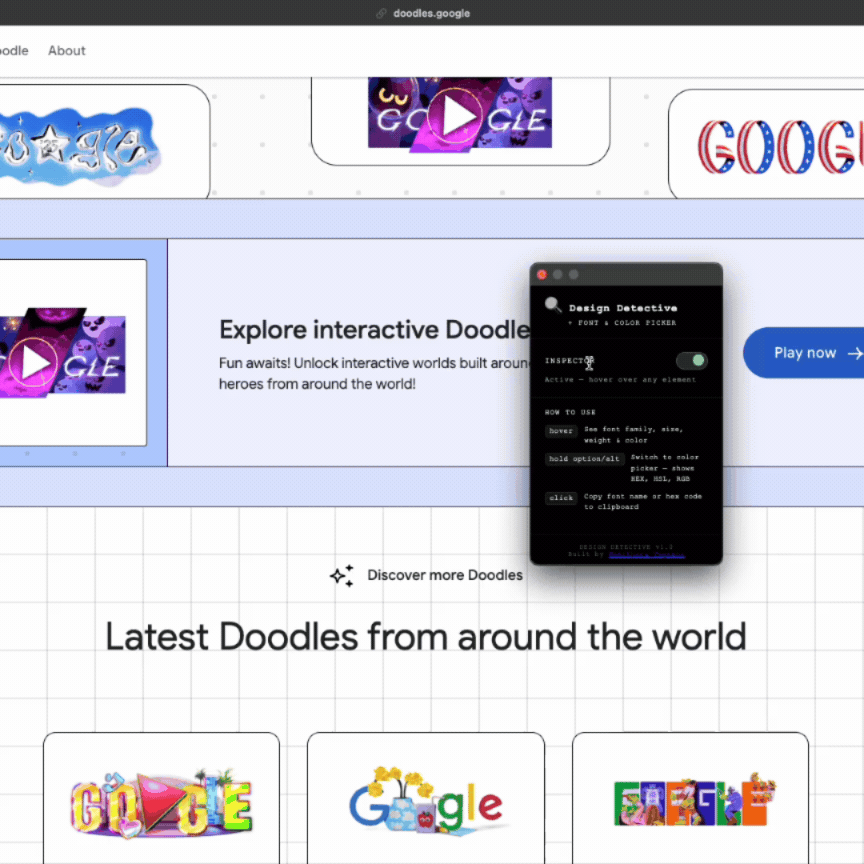
Task: Click the 'Discover more Doodles' text
Action: [445, 575]
